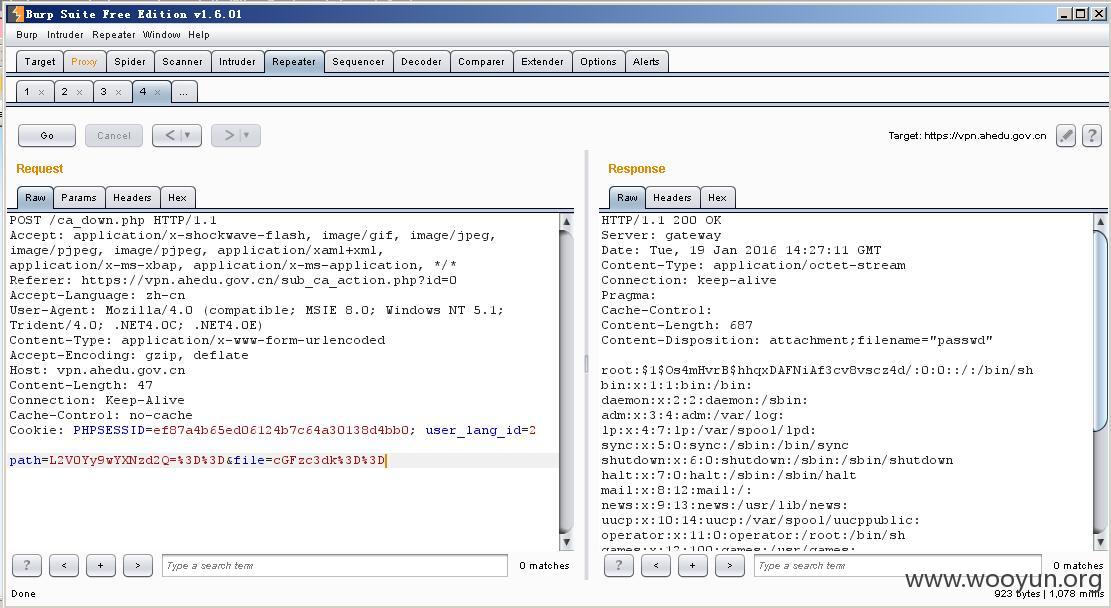Click the response search term field
This screenshot has width=1111, height=608.
(898, 565)
